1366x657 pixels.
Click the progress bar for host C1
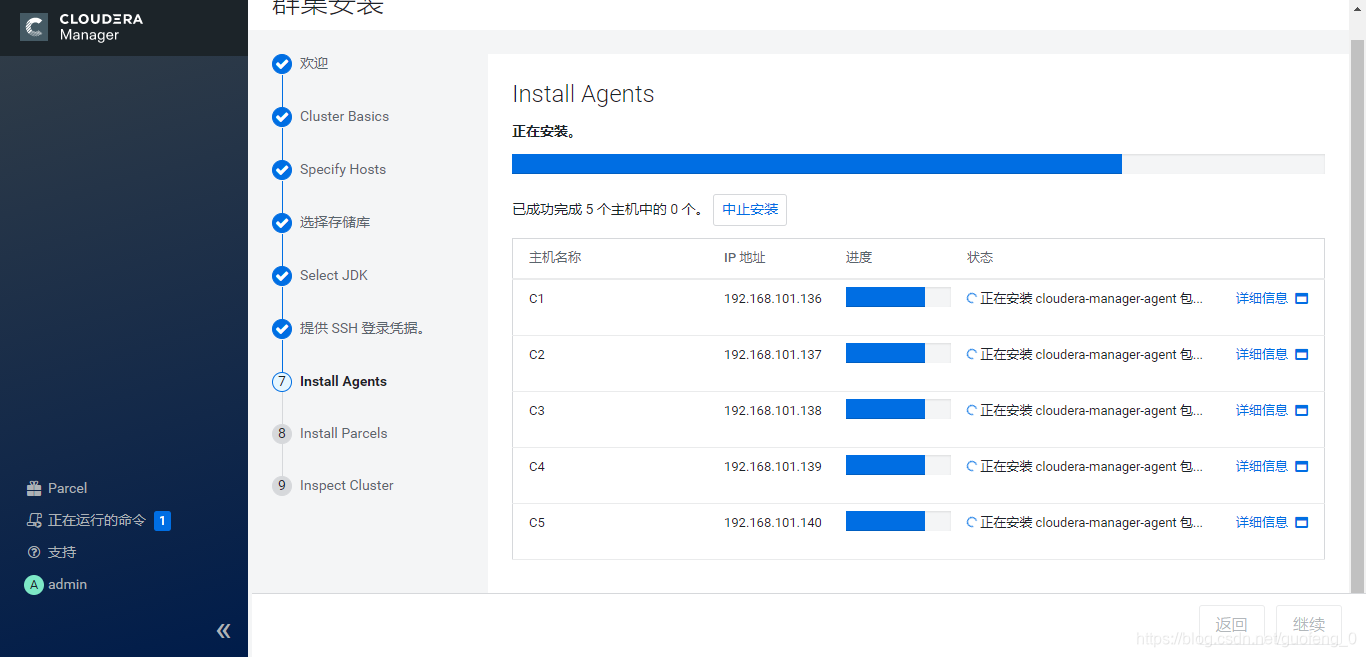pos(898,297)
